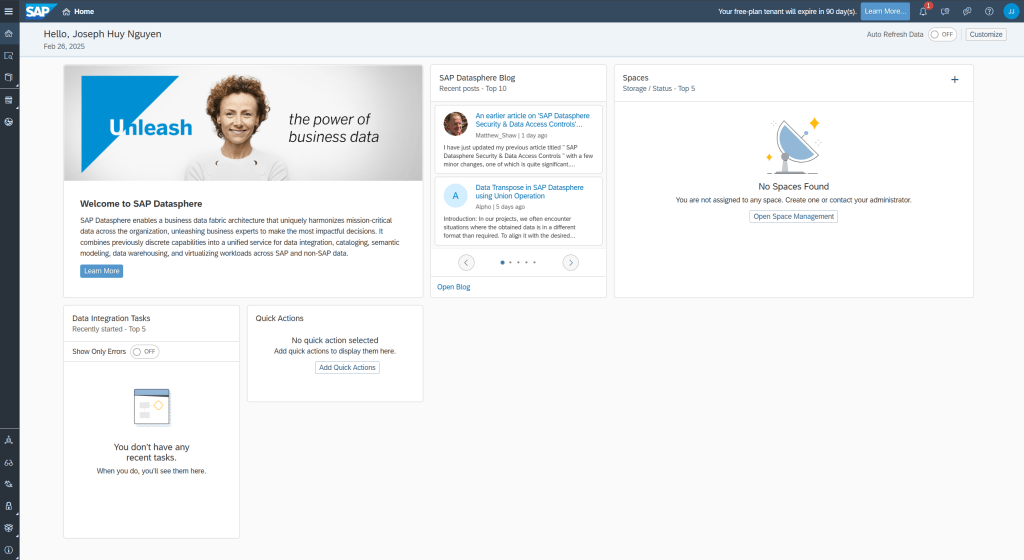
Task: Select the second blog carousel dot
Action: [510, 262]
